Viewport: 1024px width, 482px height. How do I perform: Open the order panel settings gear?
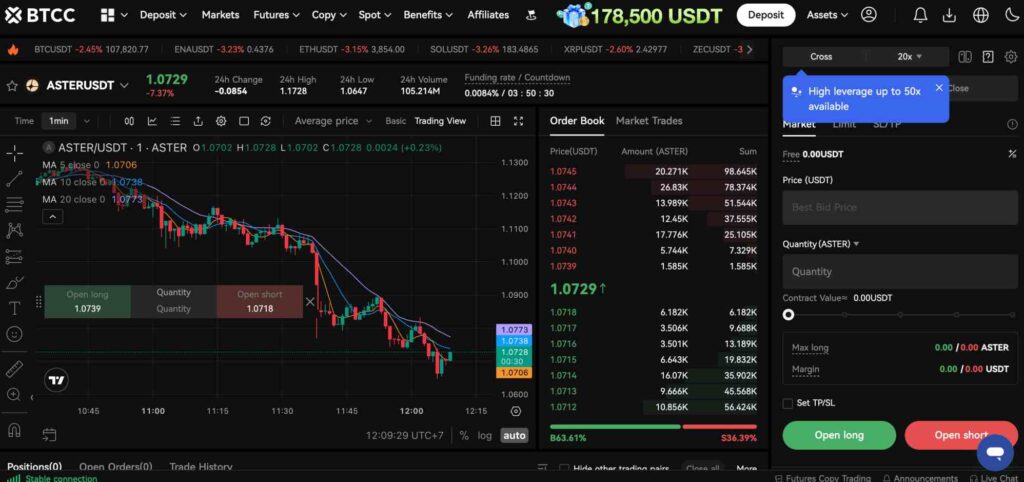pos(1011,57)
